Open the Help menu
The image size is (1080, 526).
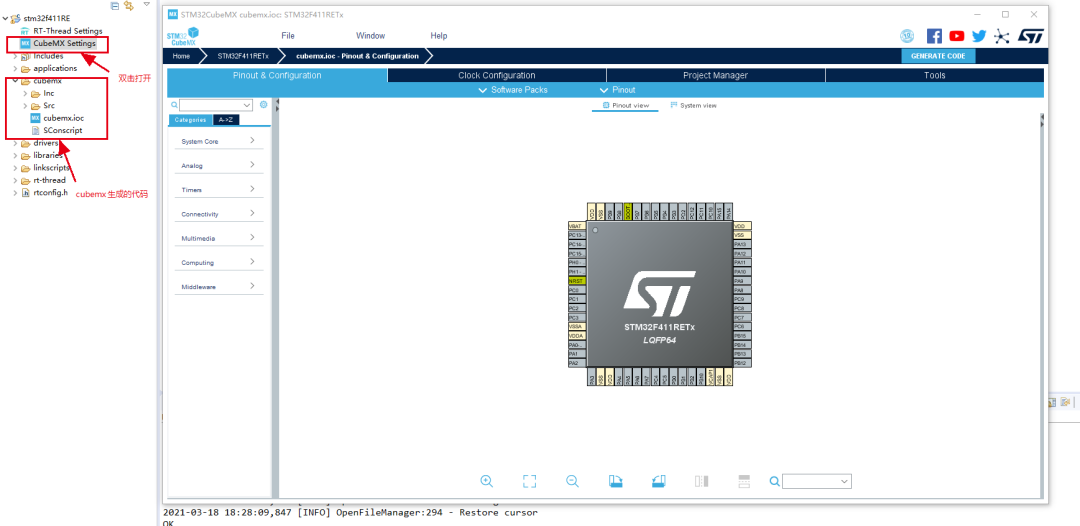coord(439,36)
